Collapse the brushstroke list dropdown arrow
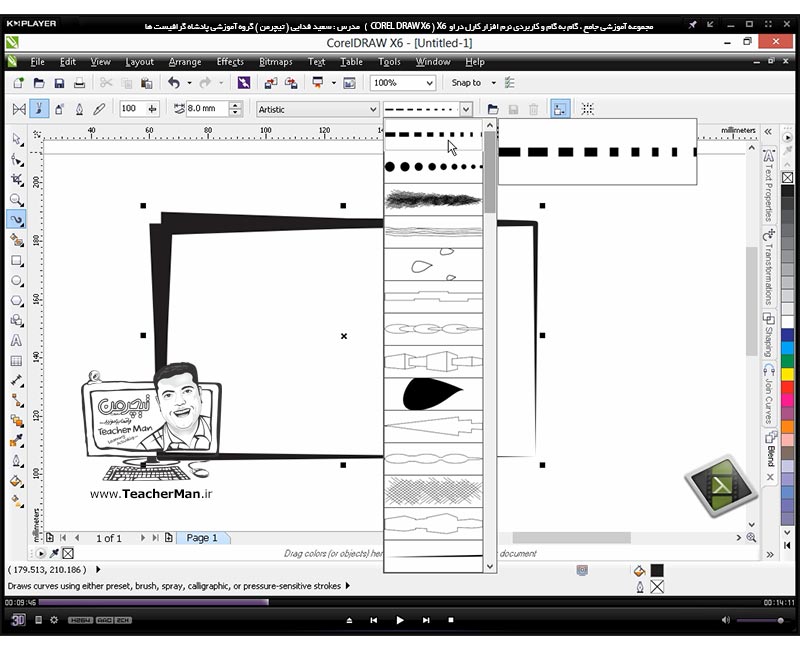Screen dimensions: 800x650 tap(465, 109)
